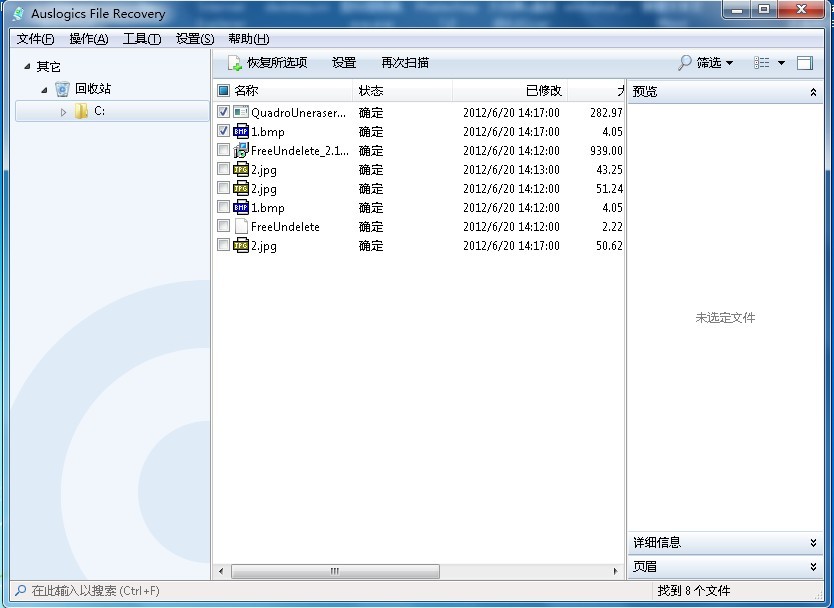
Task: Uncheck the QuadroUneraser file checkbox
Action: coord(223,113)
